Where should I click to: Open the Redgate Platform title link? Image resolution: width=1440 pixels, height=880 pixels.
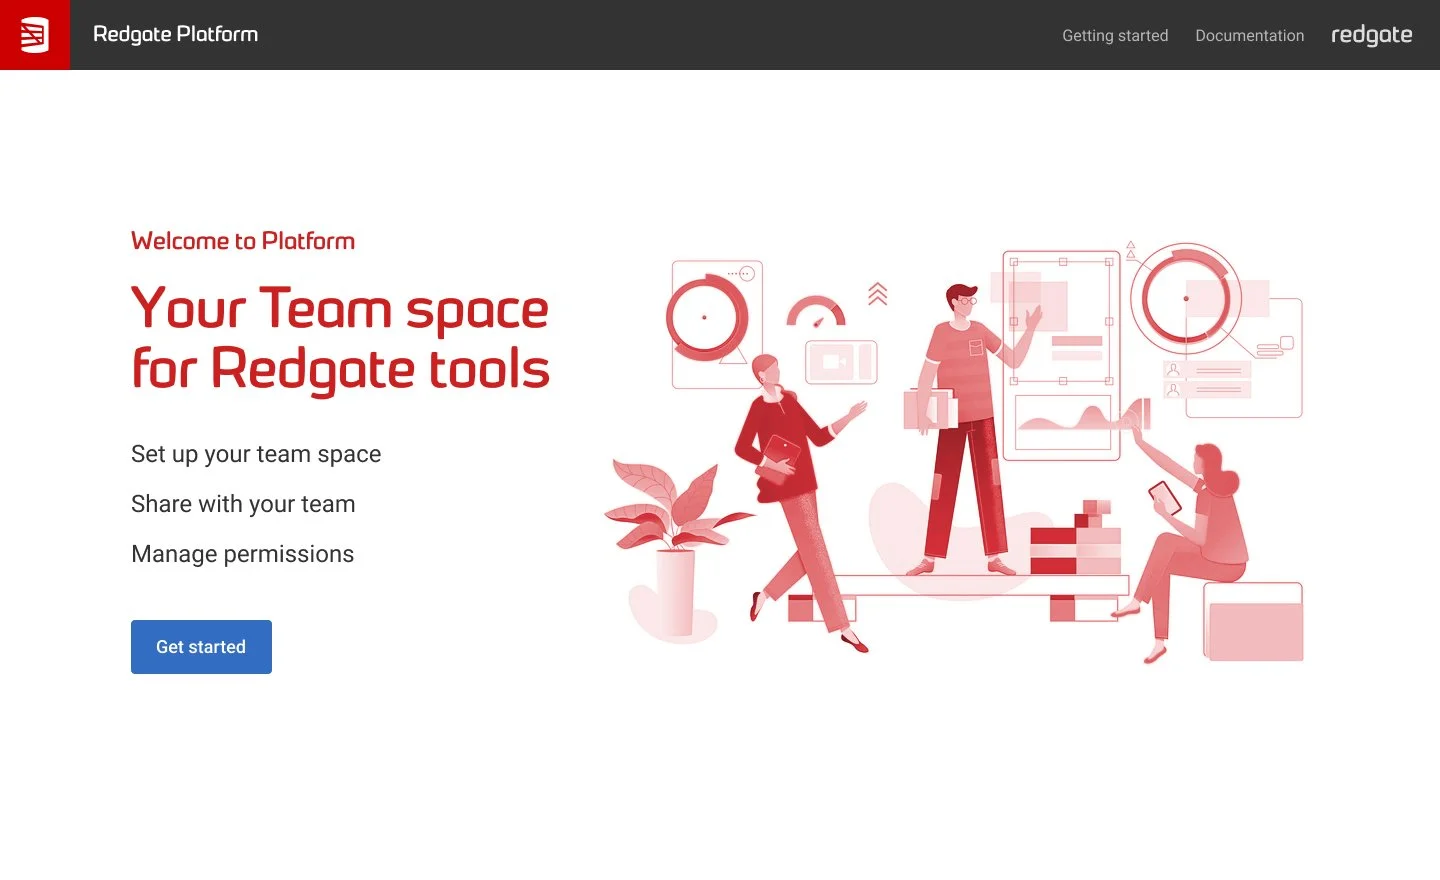pos(175,35)
